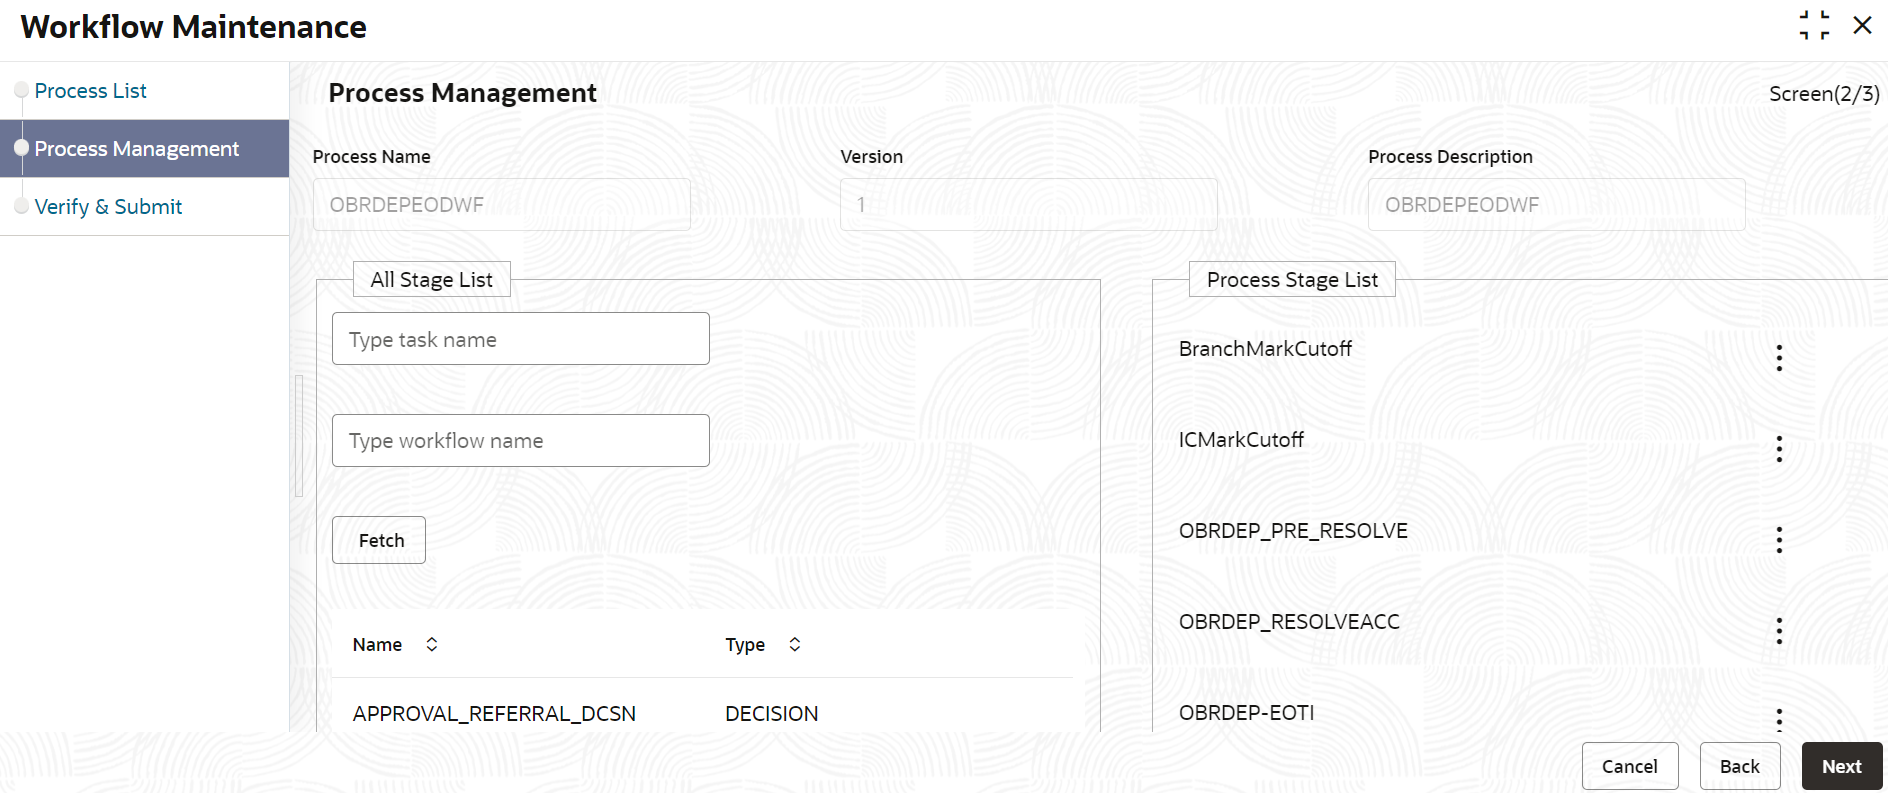Go Back to previous screen
1888x793 pixels.
[x=1740, y=766]
